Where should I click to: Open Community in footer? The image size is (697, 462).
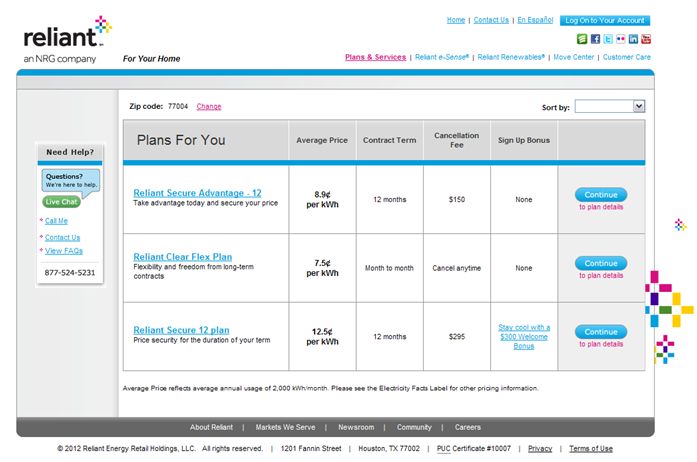tap(414, 427)
